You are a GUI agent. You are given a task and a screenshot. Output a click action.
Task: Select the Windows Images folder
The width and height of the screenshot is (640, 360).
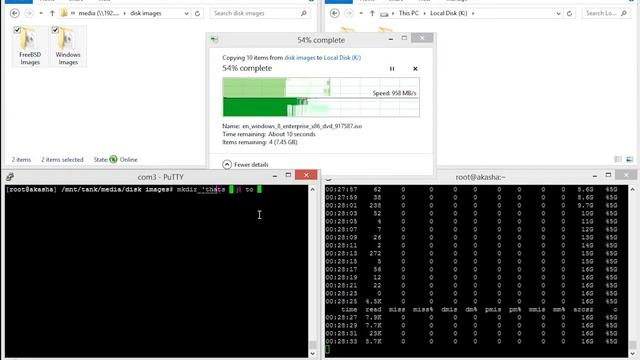pos(68,46)
